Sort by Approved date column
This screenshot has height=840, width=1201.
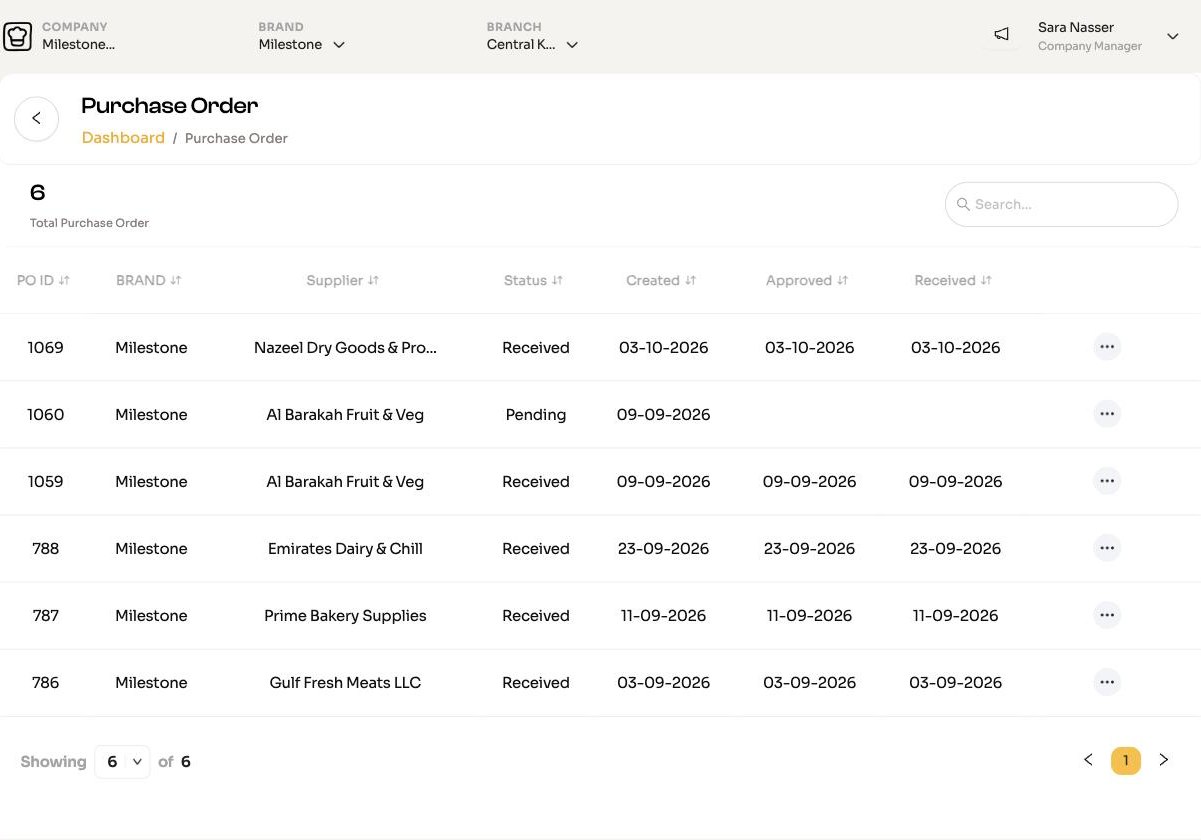click(x=842, y=281)
